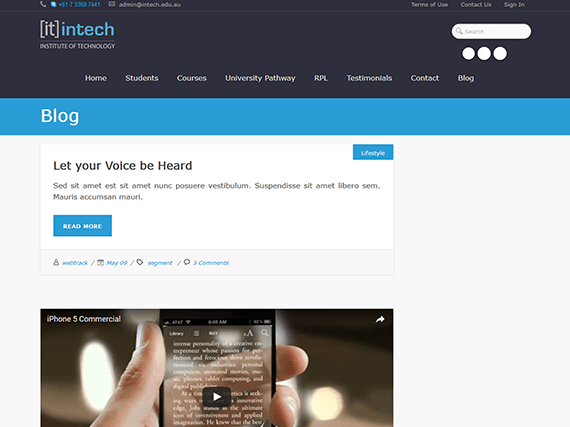Image resolution: width=570 pixels, height=427 pixels.
Task: Click the phone icon in top bar
Action: [43, 4]
